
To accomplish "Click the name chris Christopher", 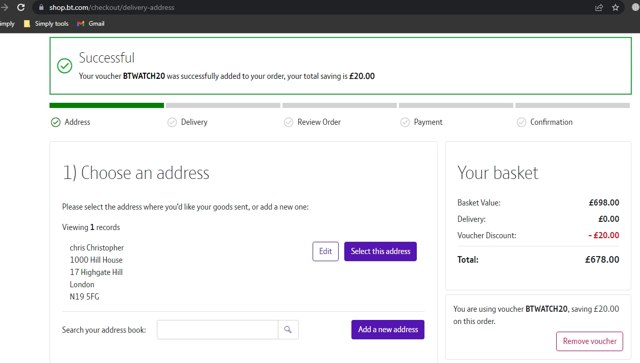I will pos(97,248).
